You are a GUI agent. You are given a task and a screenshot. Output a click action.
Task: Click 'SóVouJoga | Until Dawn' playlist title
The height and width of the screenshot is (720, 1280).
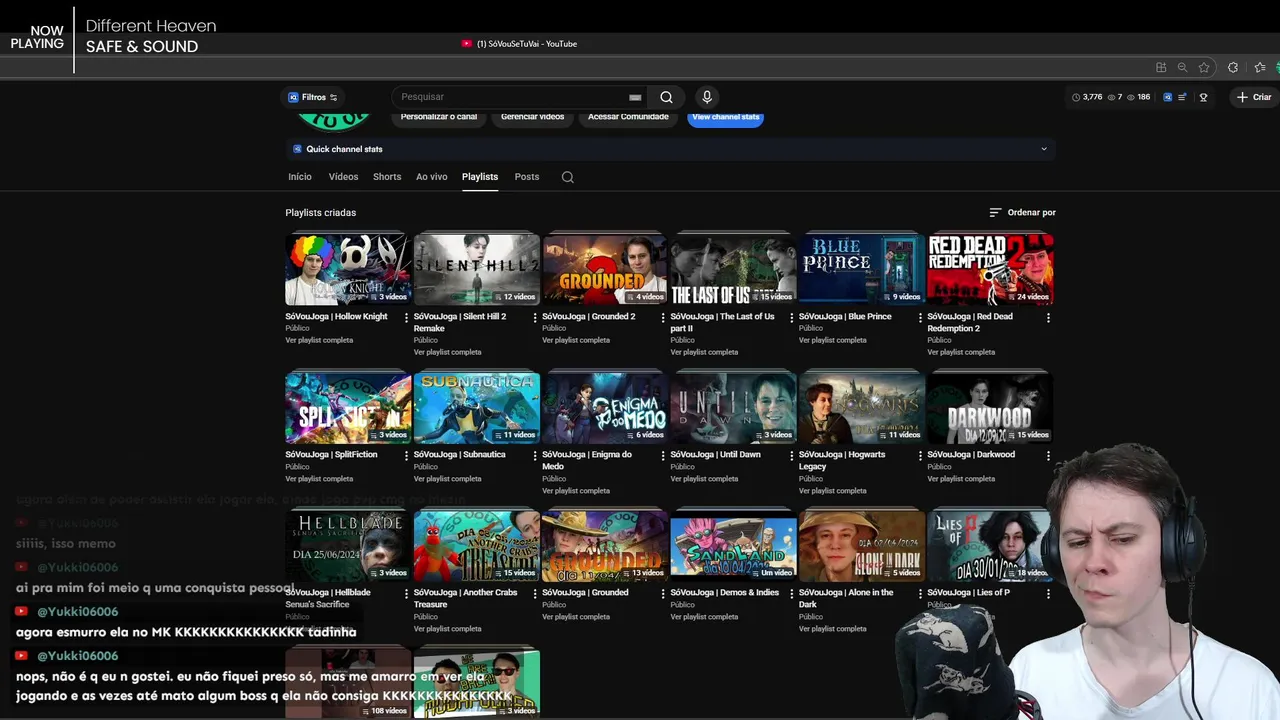click(x=715, y=455)
